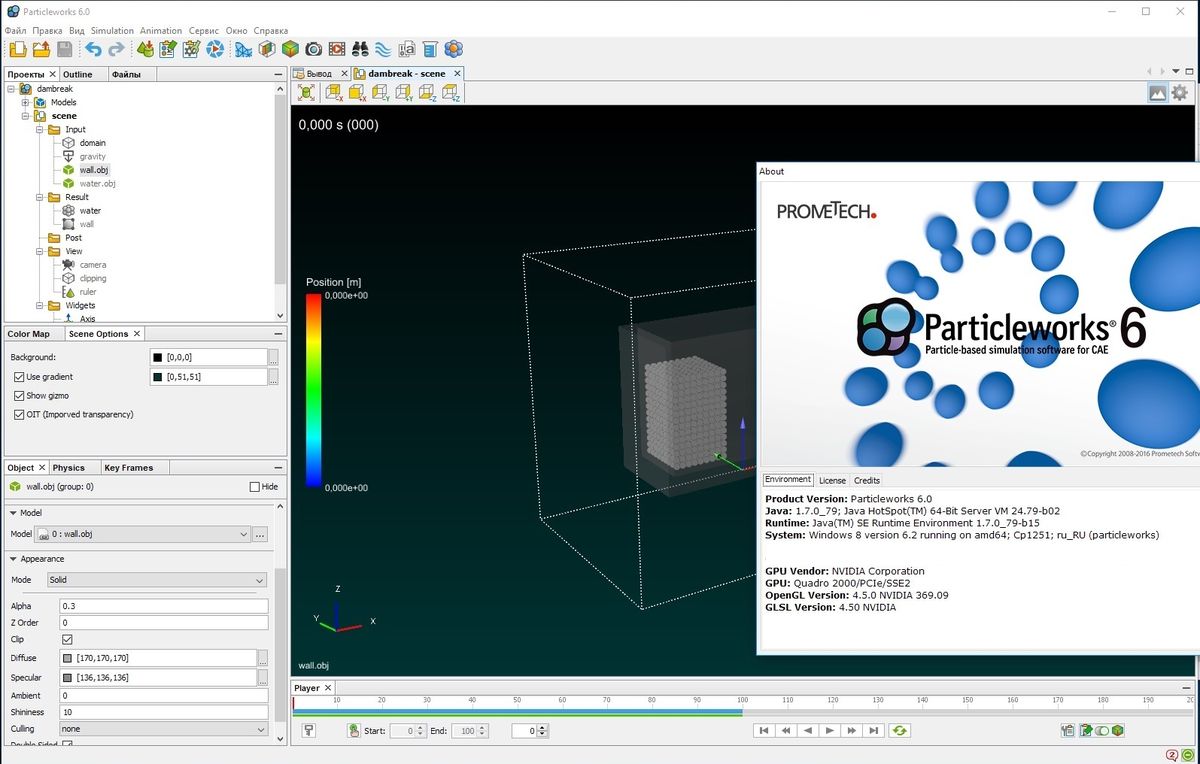The width and height of the screenshot is (1200, 764).
Task: Switch to the License tab in About dialog
Action: click(x=832, y=480)
